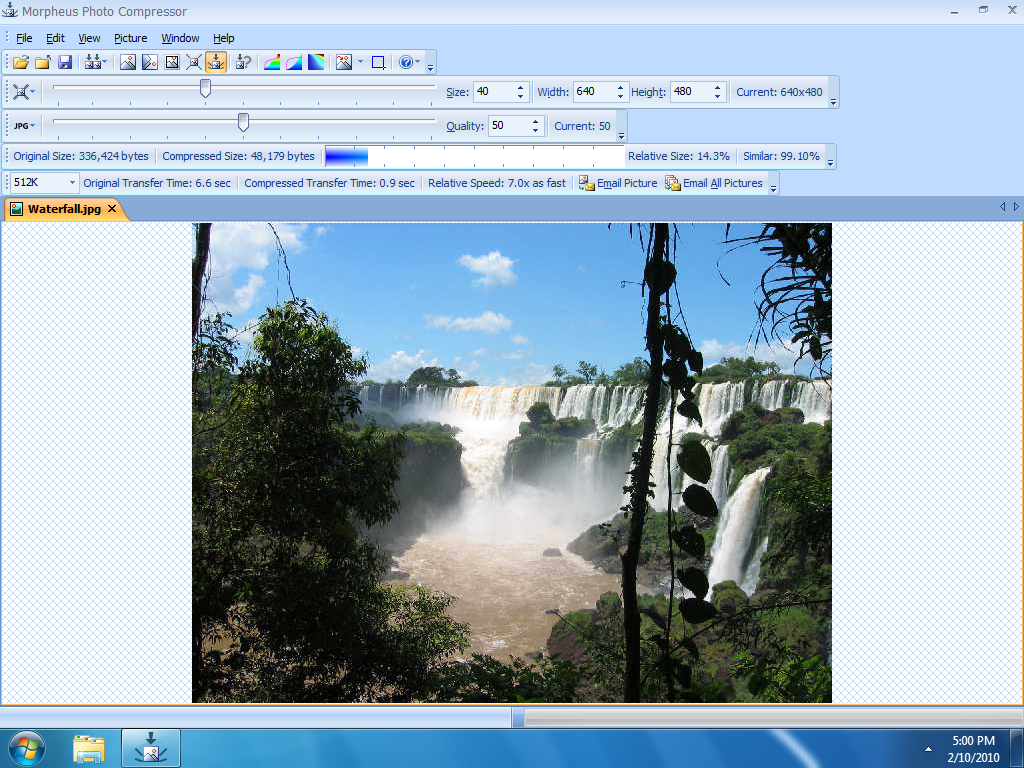Click the Open file folder icon

pyautogui.click(x=21, y=62)
